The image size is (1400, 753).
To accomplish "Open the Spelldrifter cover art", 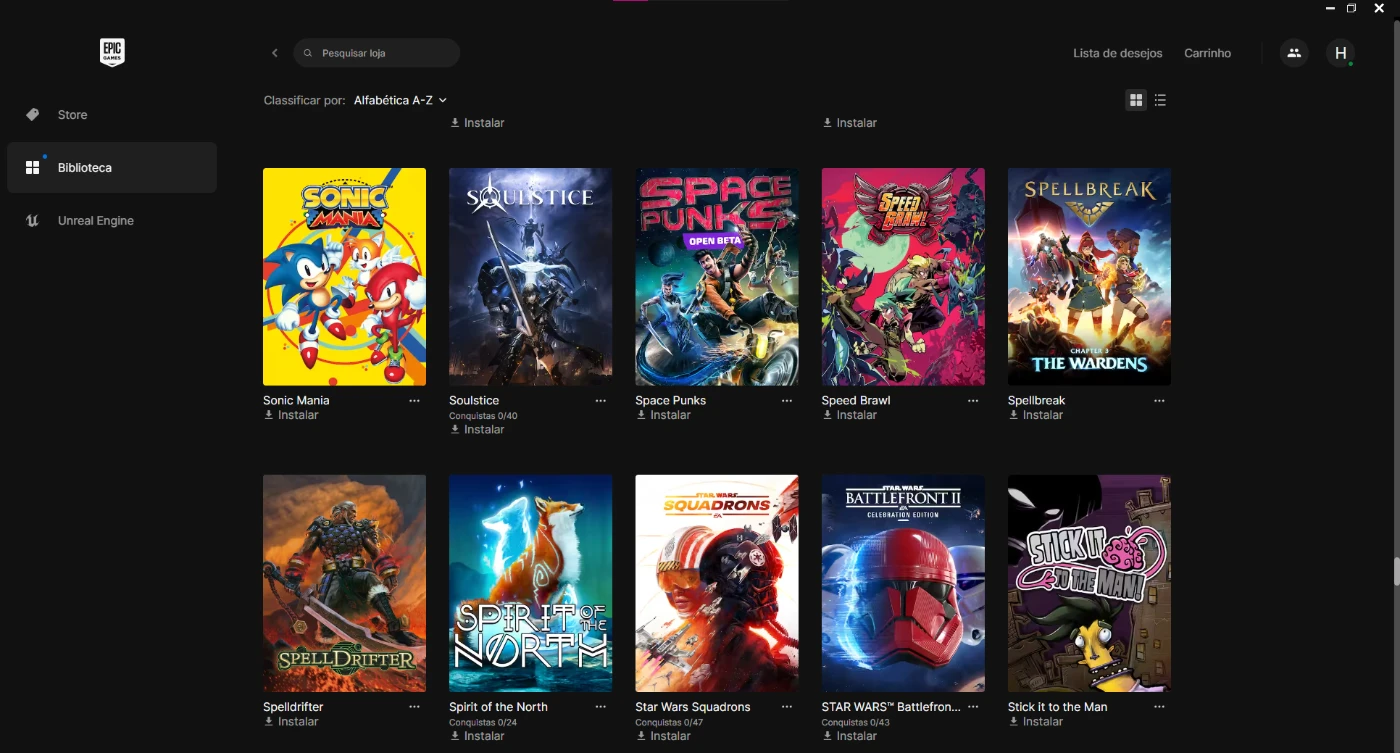I will (x=344, y=583).
